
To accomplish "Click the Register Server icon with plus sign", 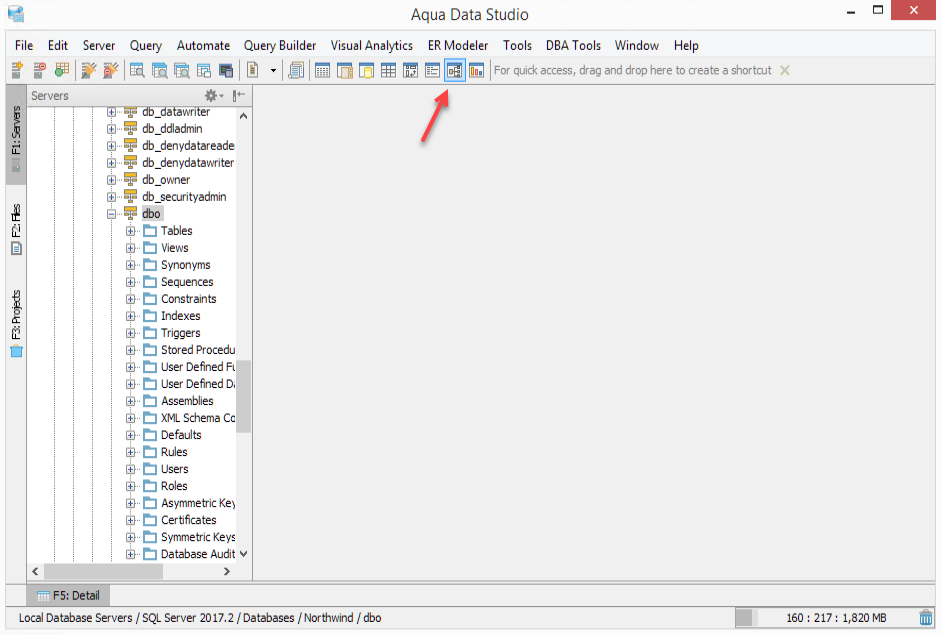I will coord(17,70).
